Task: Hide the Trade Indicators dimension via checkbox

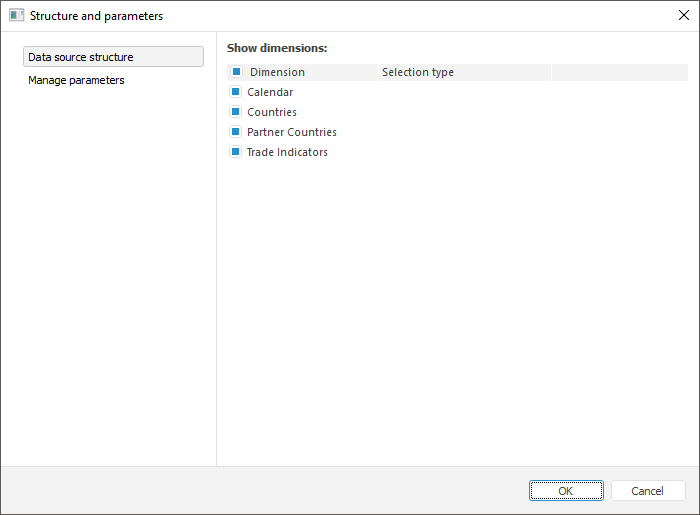Action: coord(236,152)
